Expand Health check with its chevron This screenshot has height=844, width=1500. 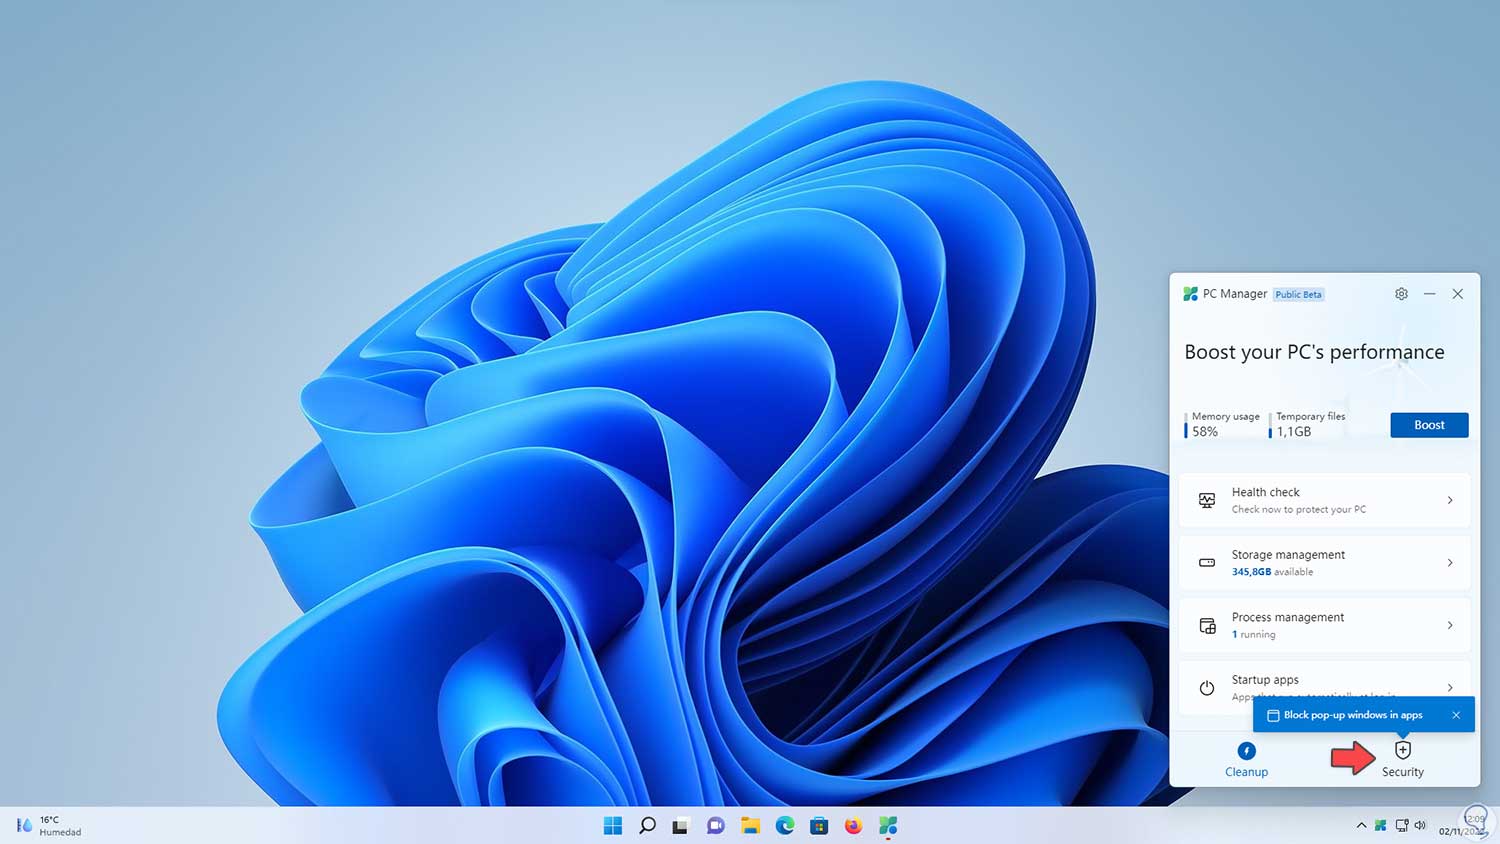pos(1450,500)
